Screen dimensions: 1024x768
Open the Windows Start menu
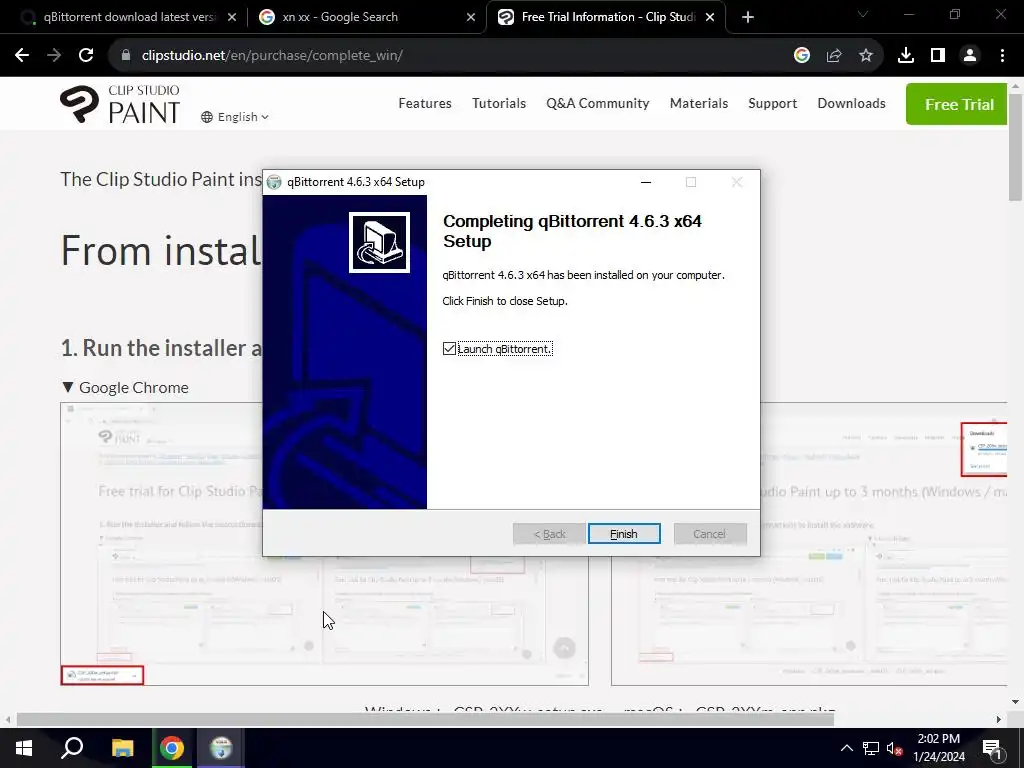point(24,748)
